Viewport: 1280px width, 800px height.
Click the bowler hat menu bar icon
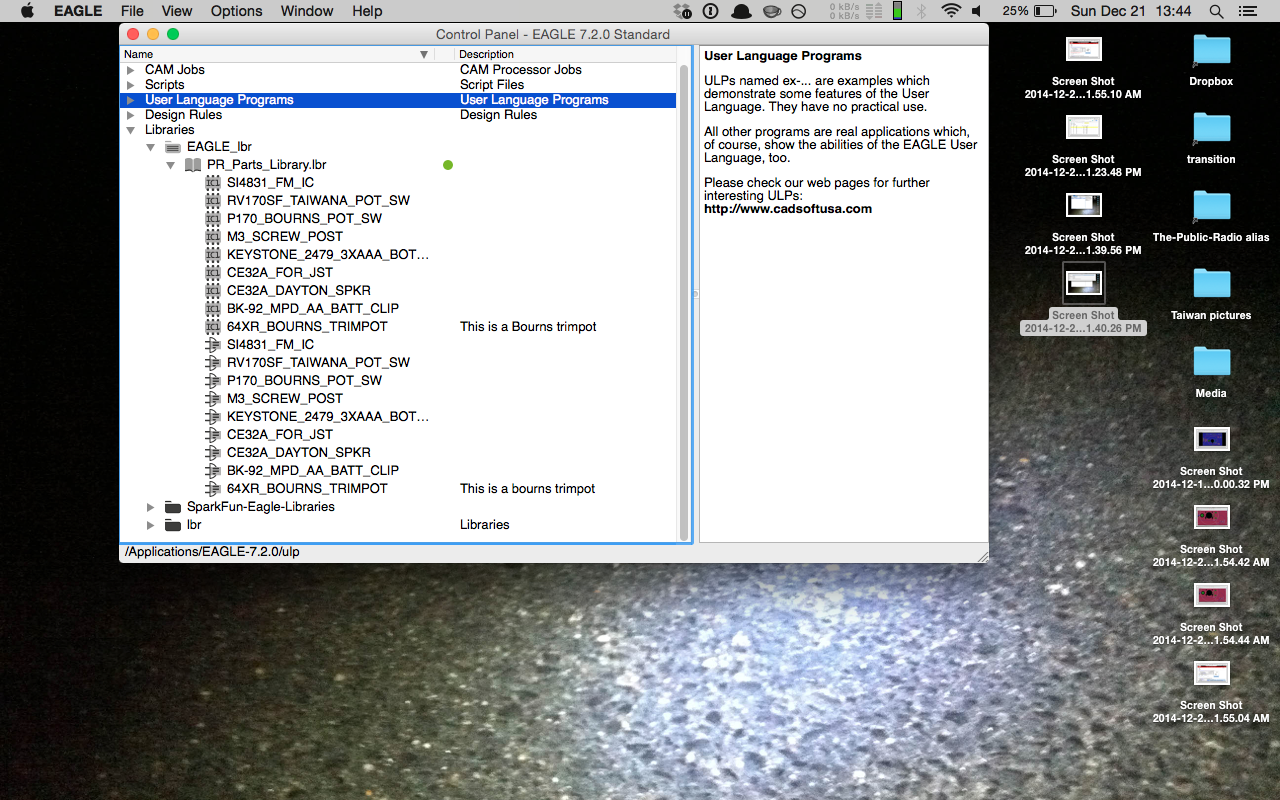[x=741, y=11]
